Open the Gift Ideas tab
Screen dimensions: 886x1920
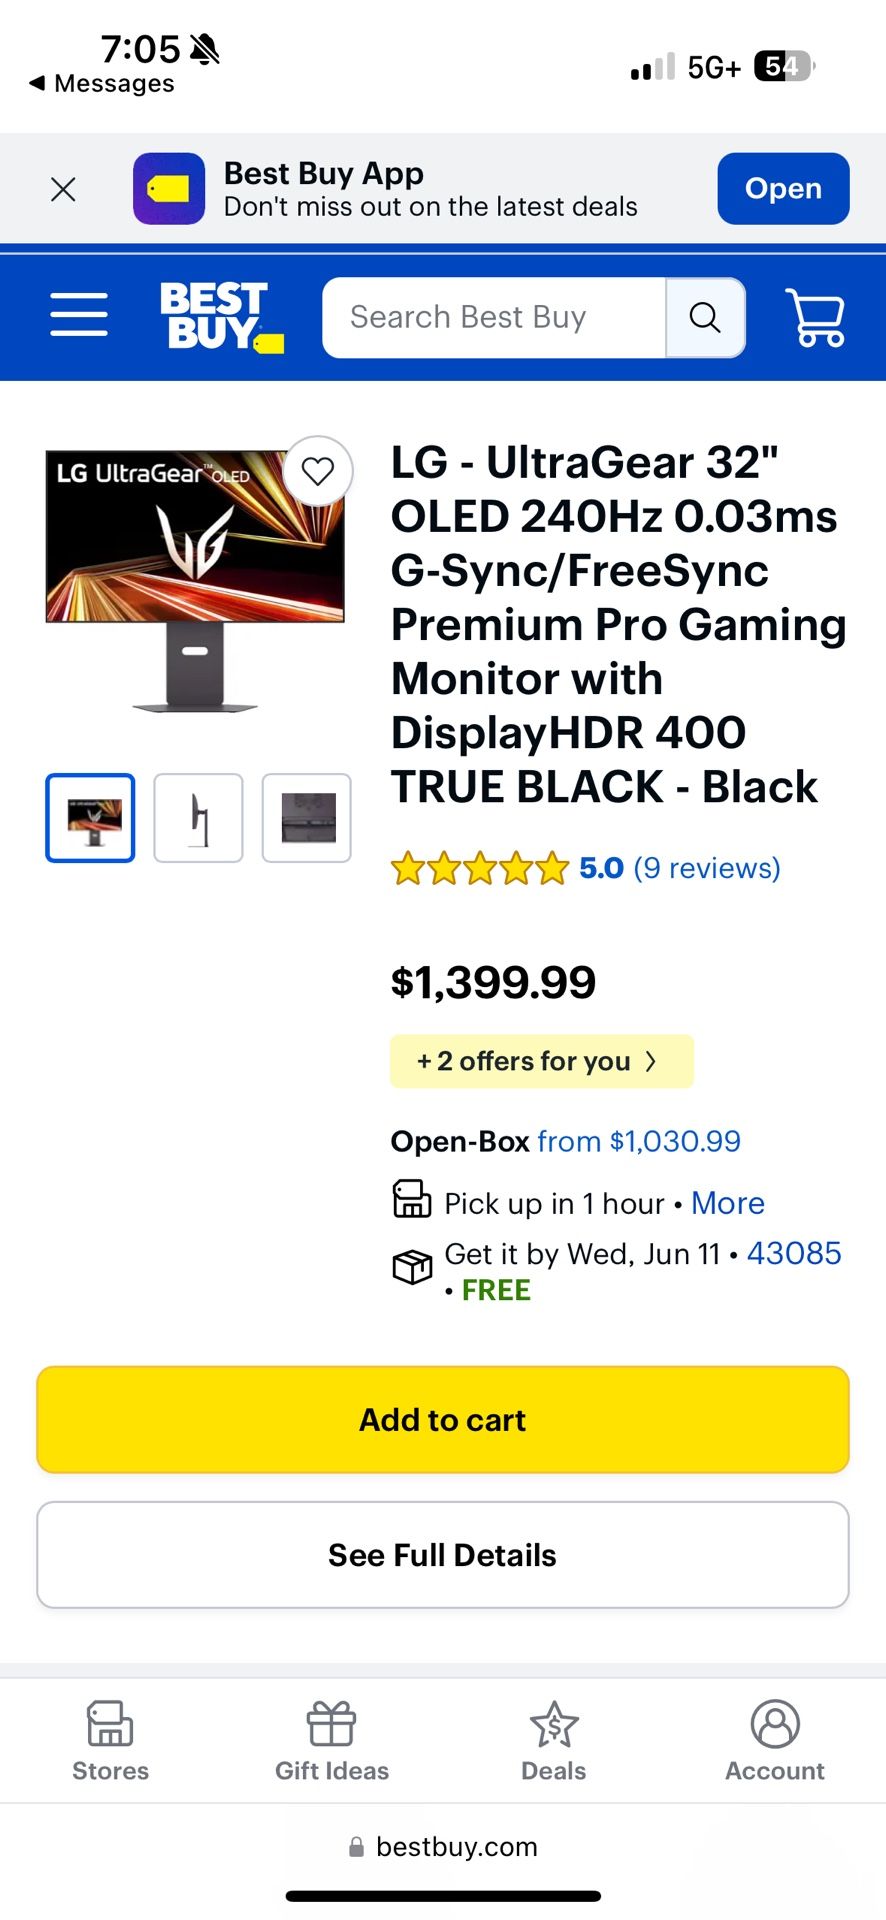(332, 1741)
